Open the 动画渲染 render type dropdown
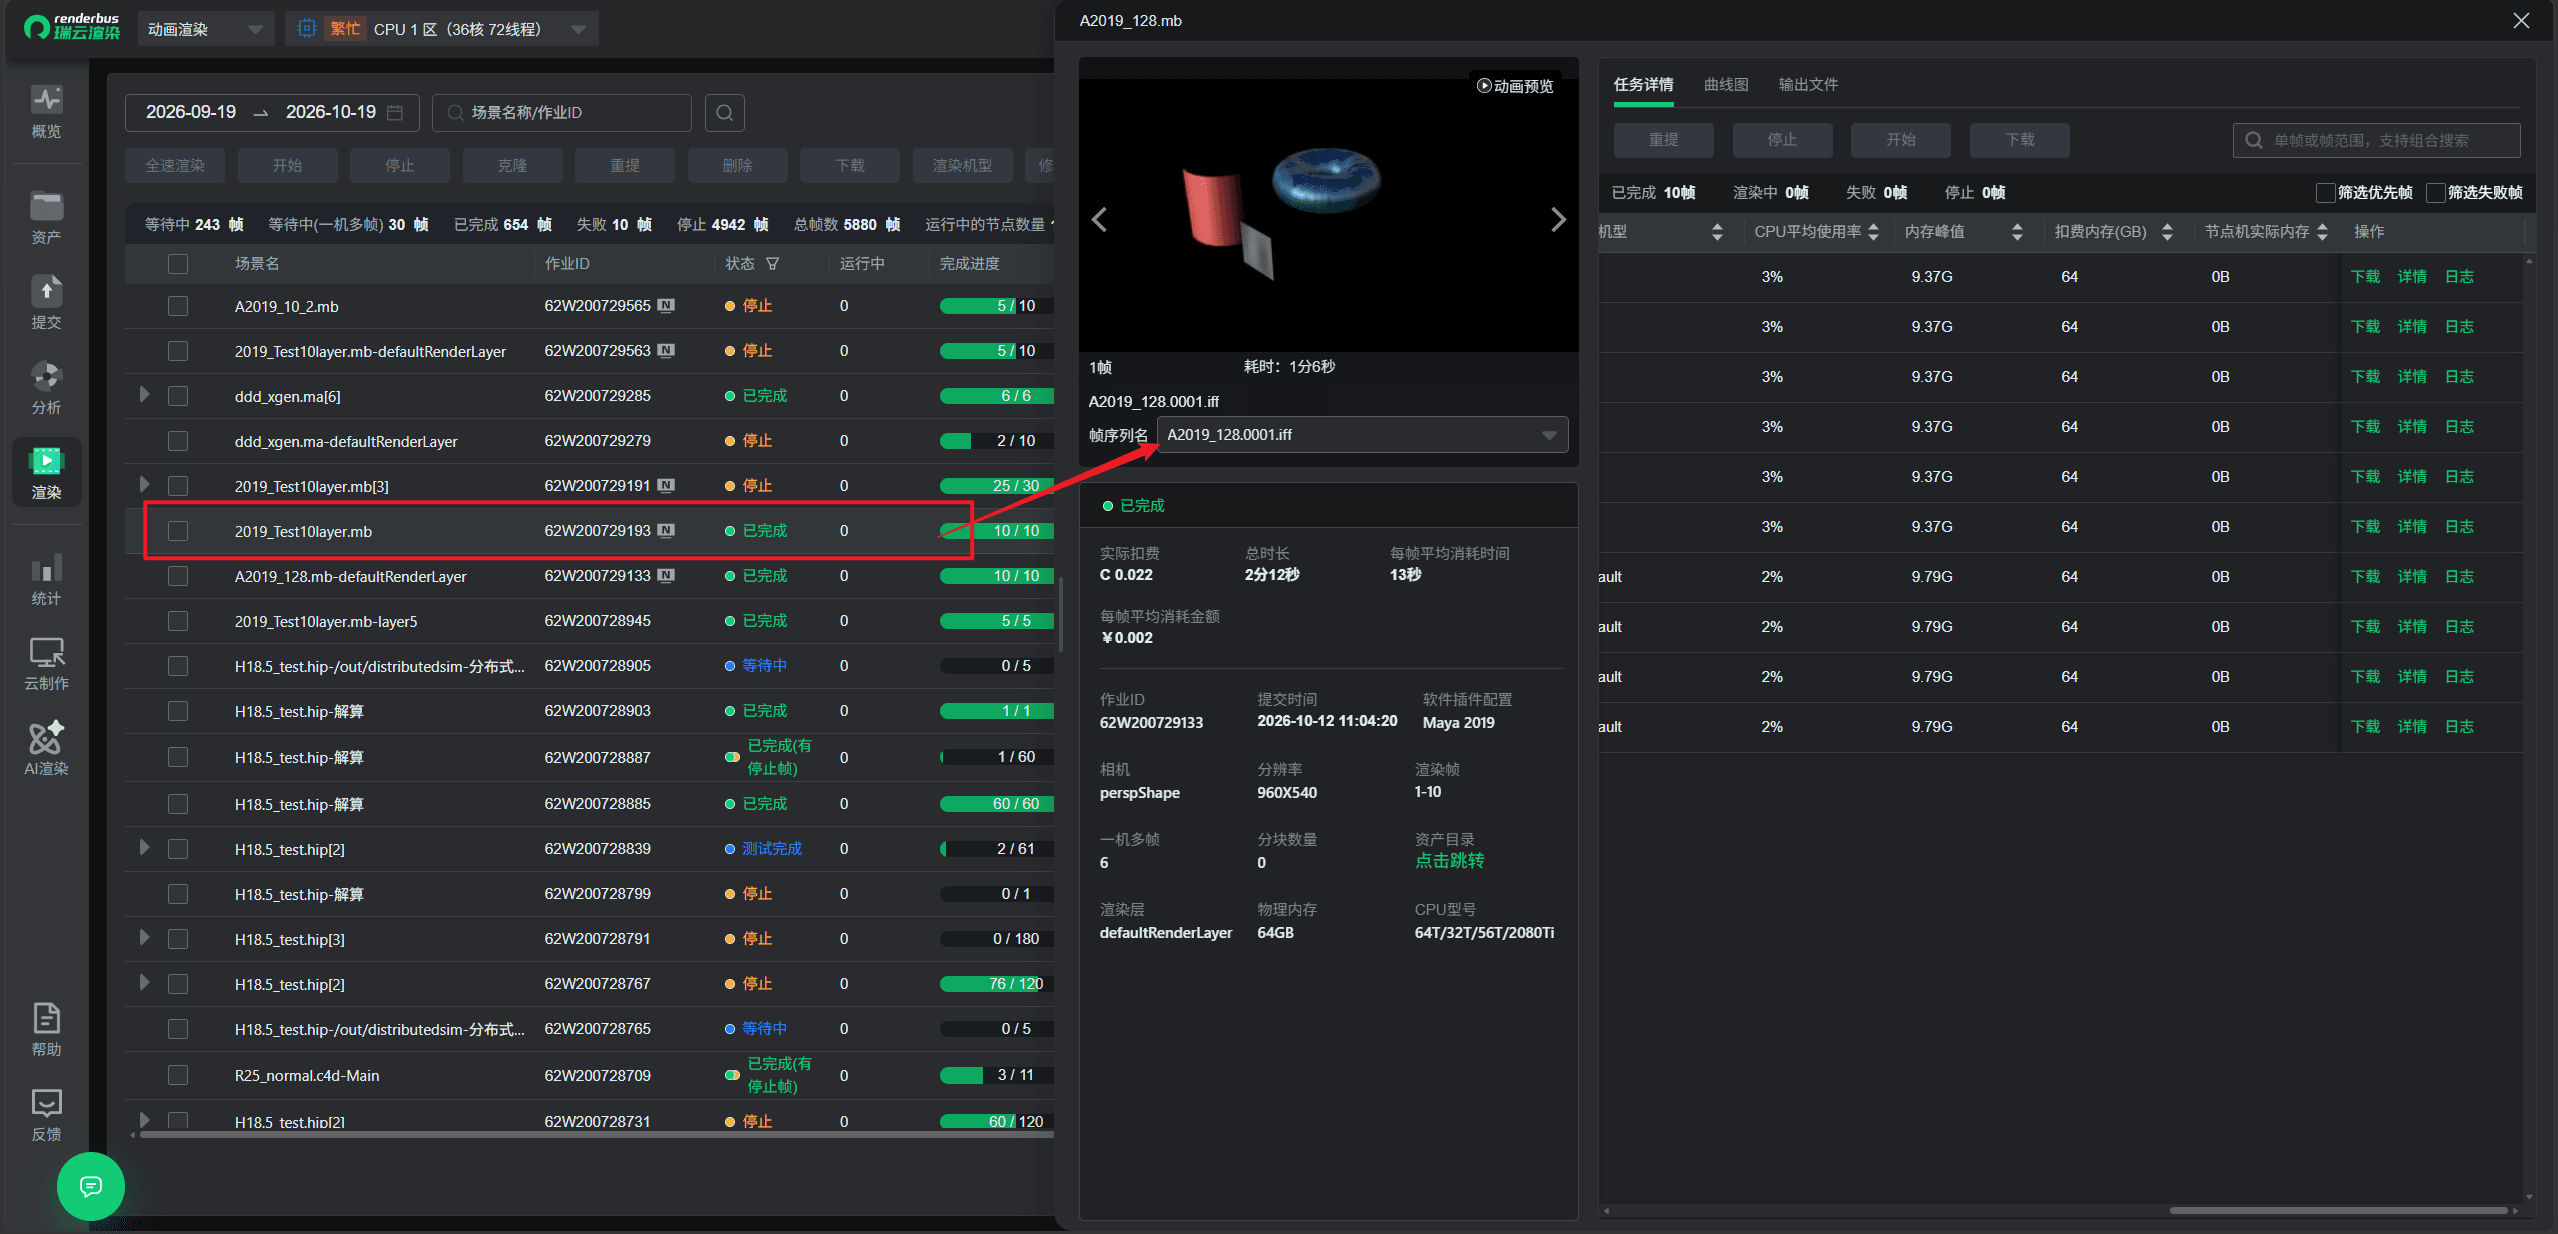Screen dimensions: 2558x1234 (x=205, y=29)
